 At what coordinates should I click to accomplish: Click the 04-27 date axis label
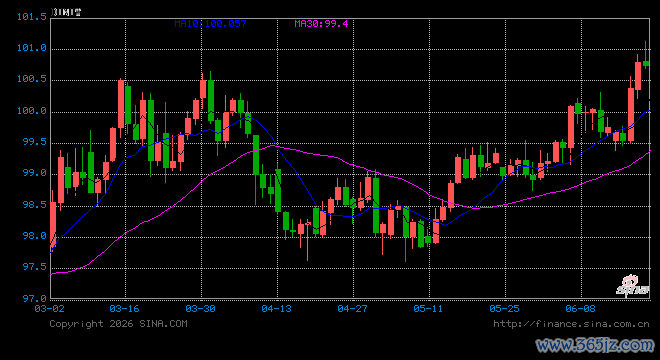pos(352,309)
